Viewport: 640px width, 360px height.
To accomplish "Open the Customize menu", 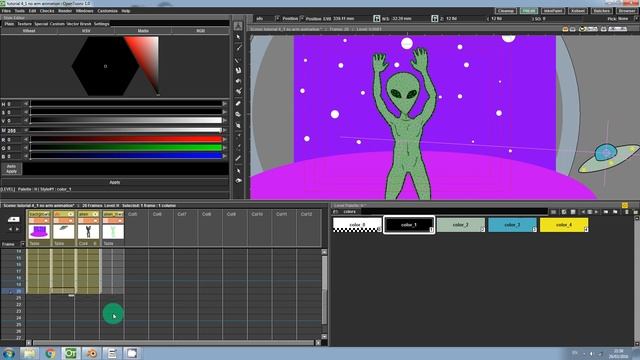I will point(107,11).
